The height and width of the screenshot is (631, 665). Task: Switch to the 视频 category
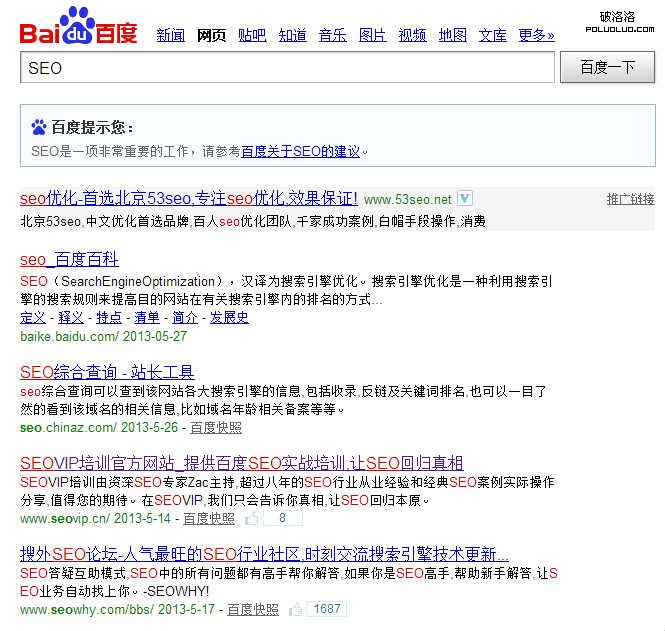click(x=412, y=35)
